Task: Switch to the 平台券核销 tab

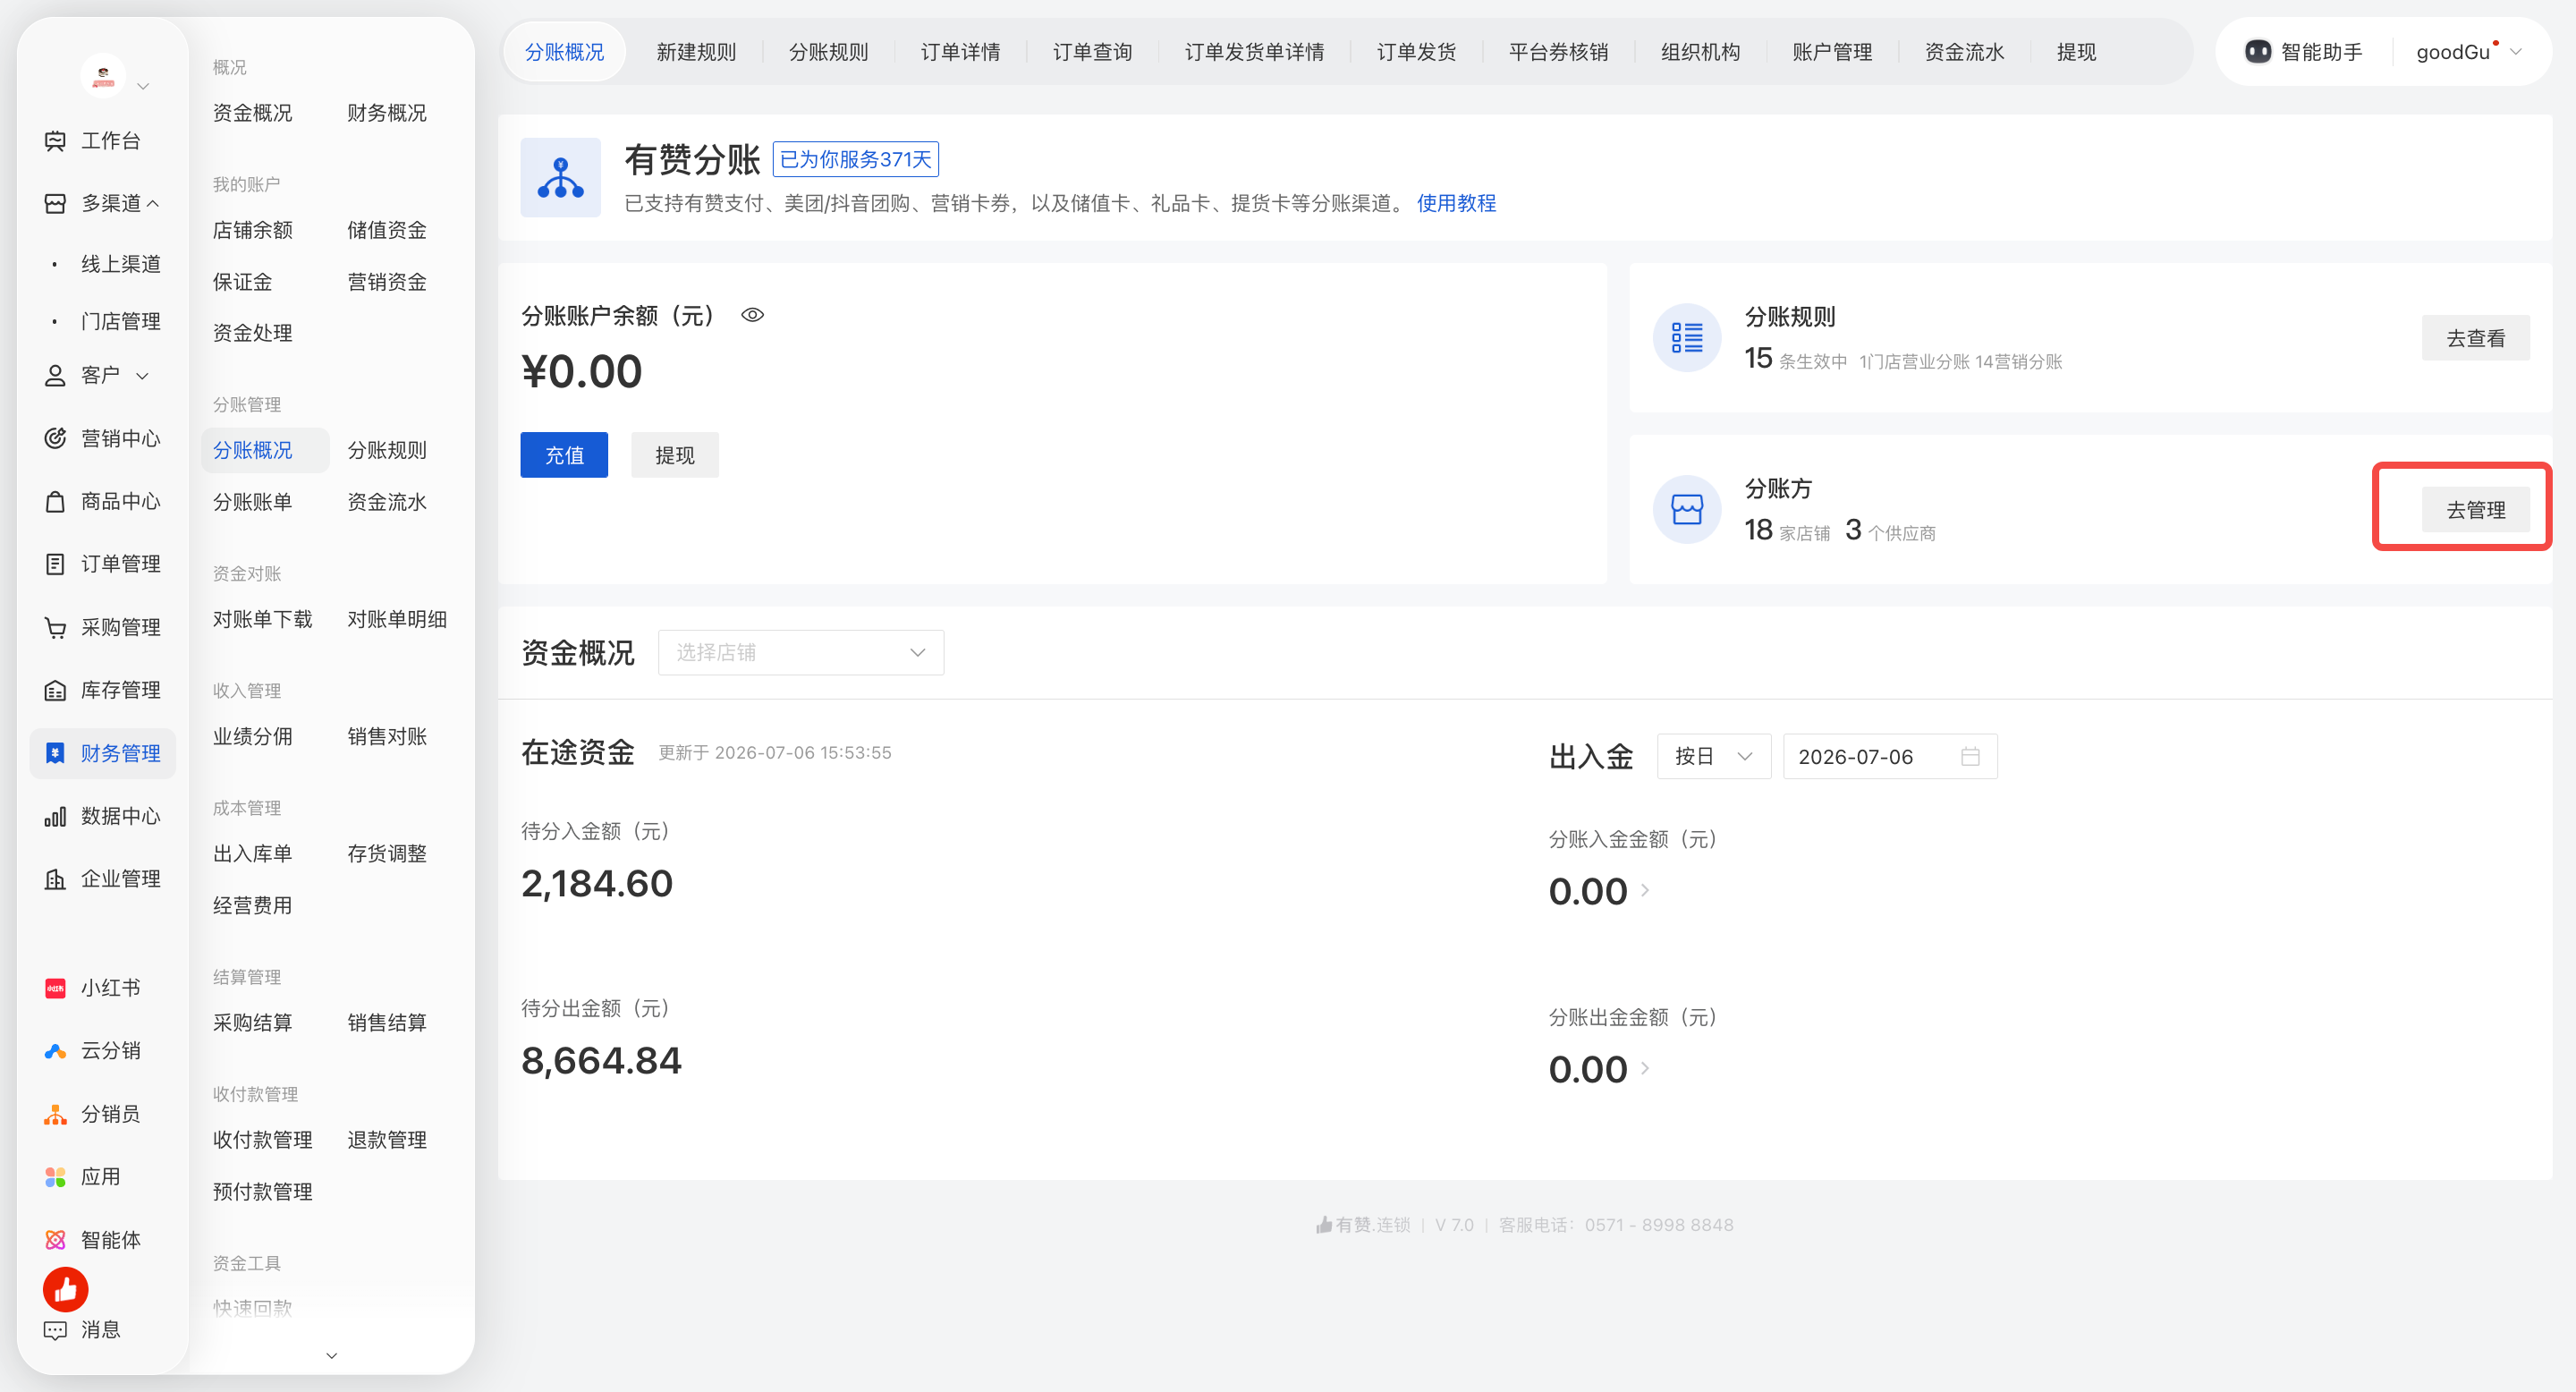Action: (1558, 52)
